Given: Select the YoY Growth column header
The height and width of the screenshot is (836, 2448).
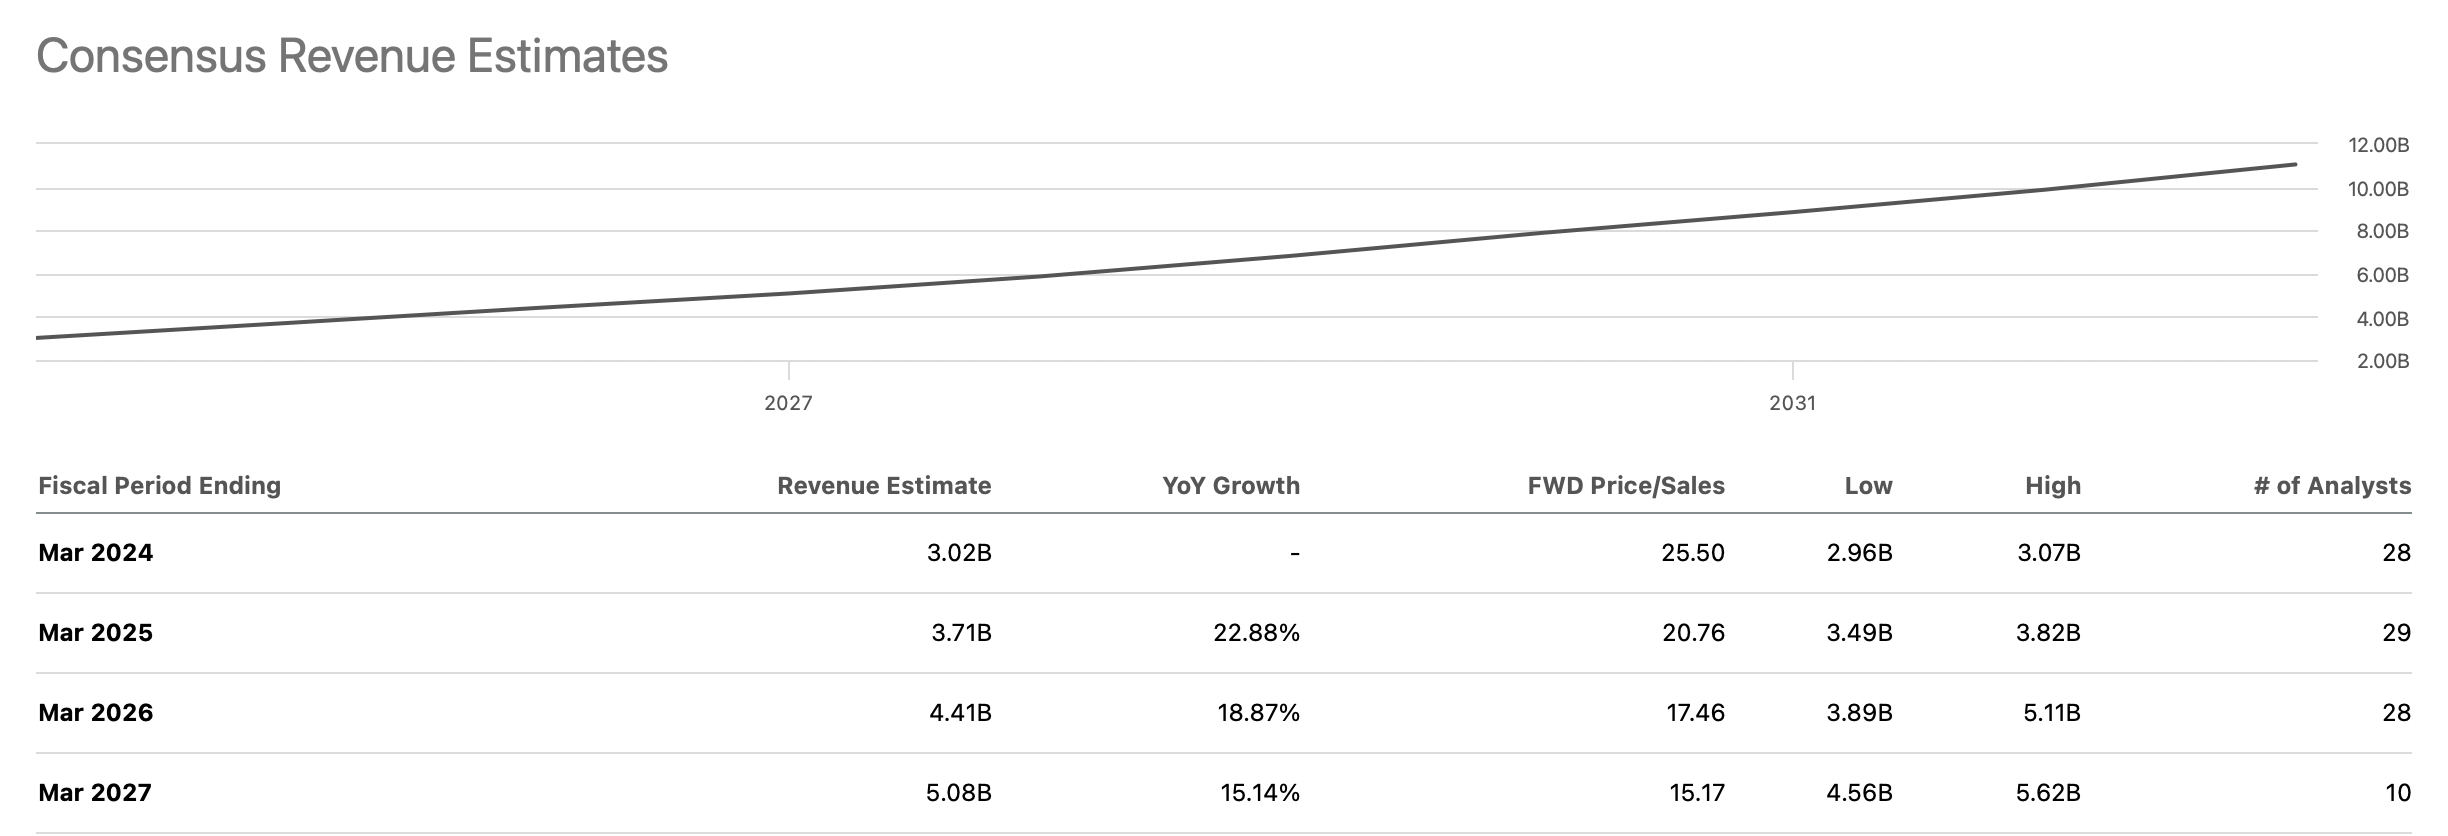Looking at the screenshot, I should point(1230,486).
